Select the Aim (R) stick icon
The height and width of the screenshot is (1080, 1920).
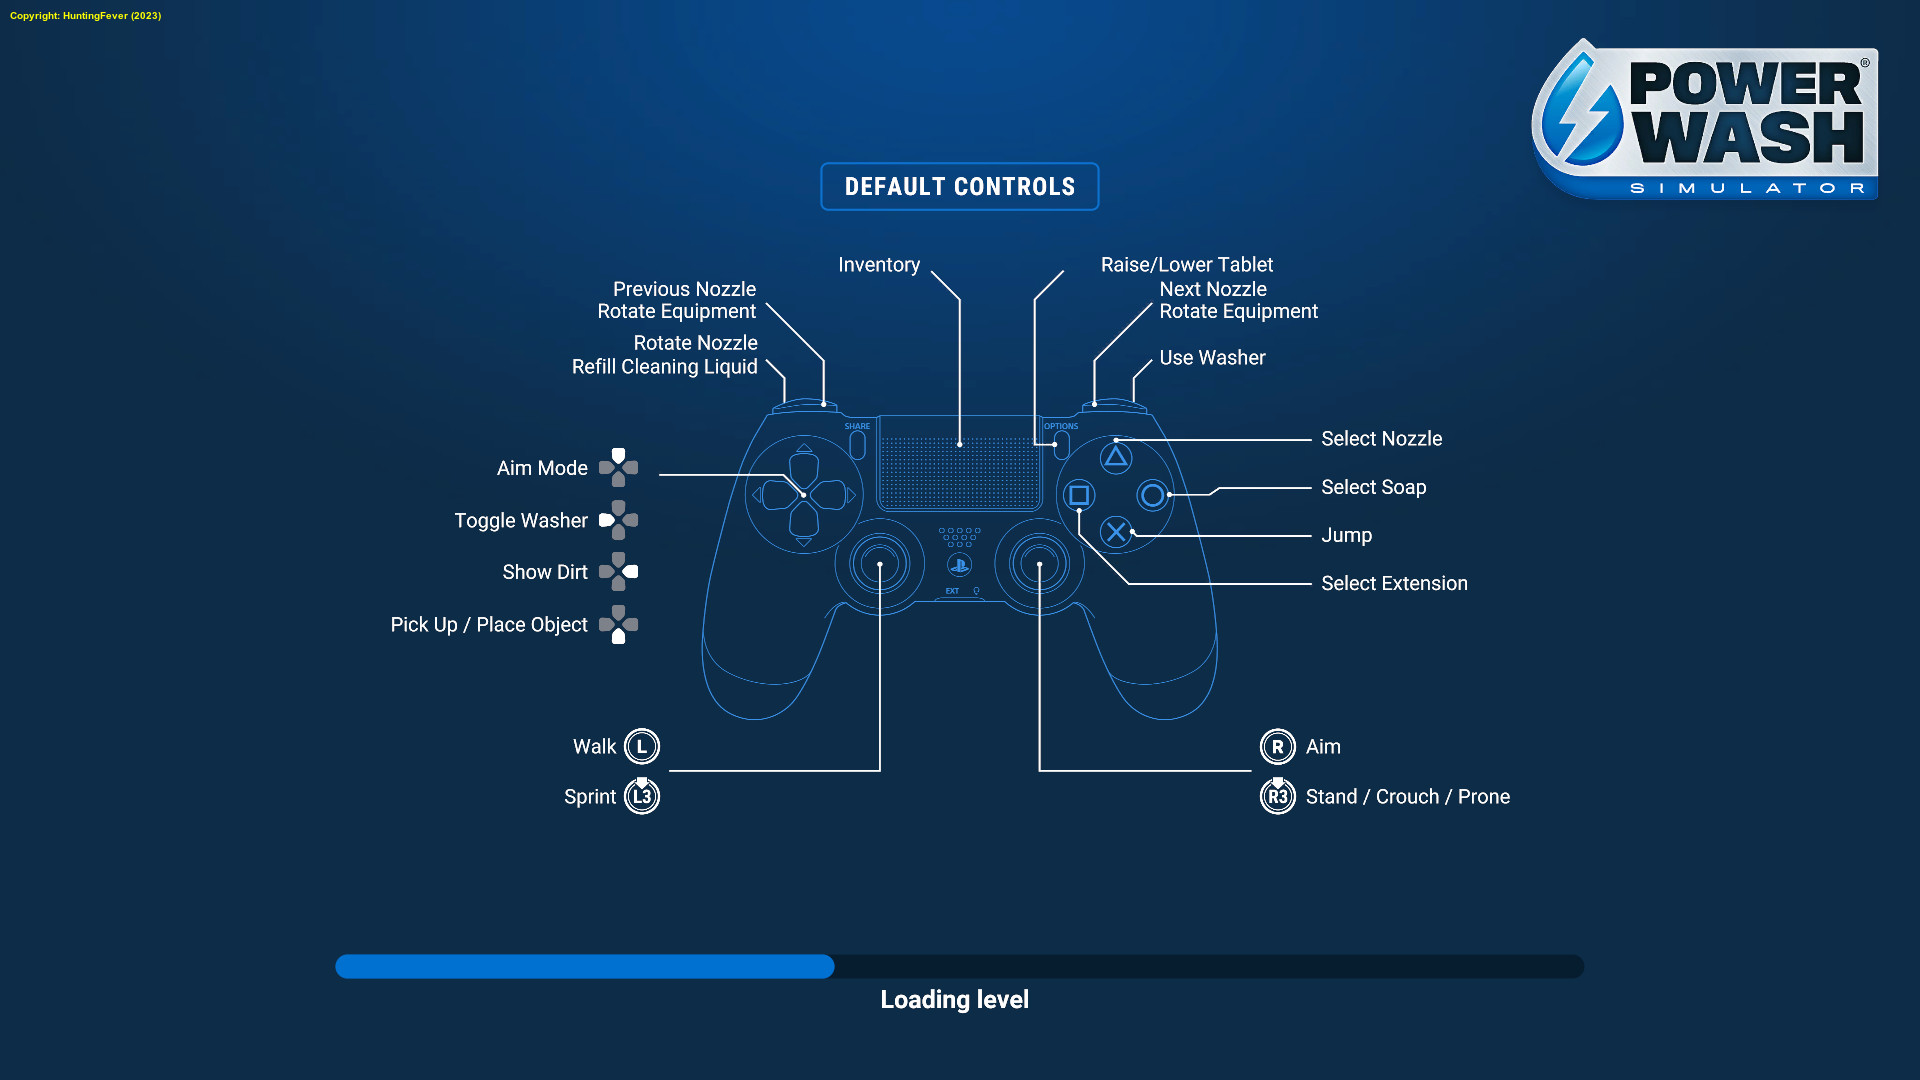coord(1275,746)
